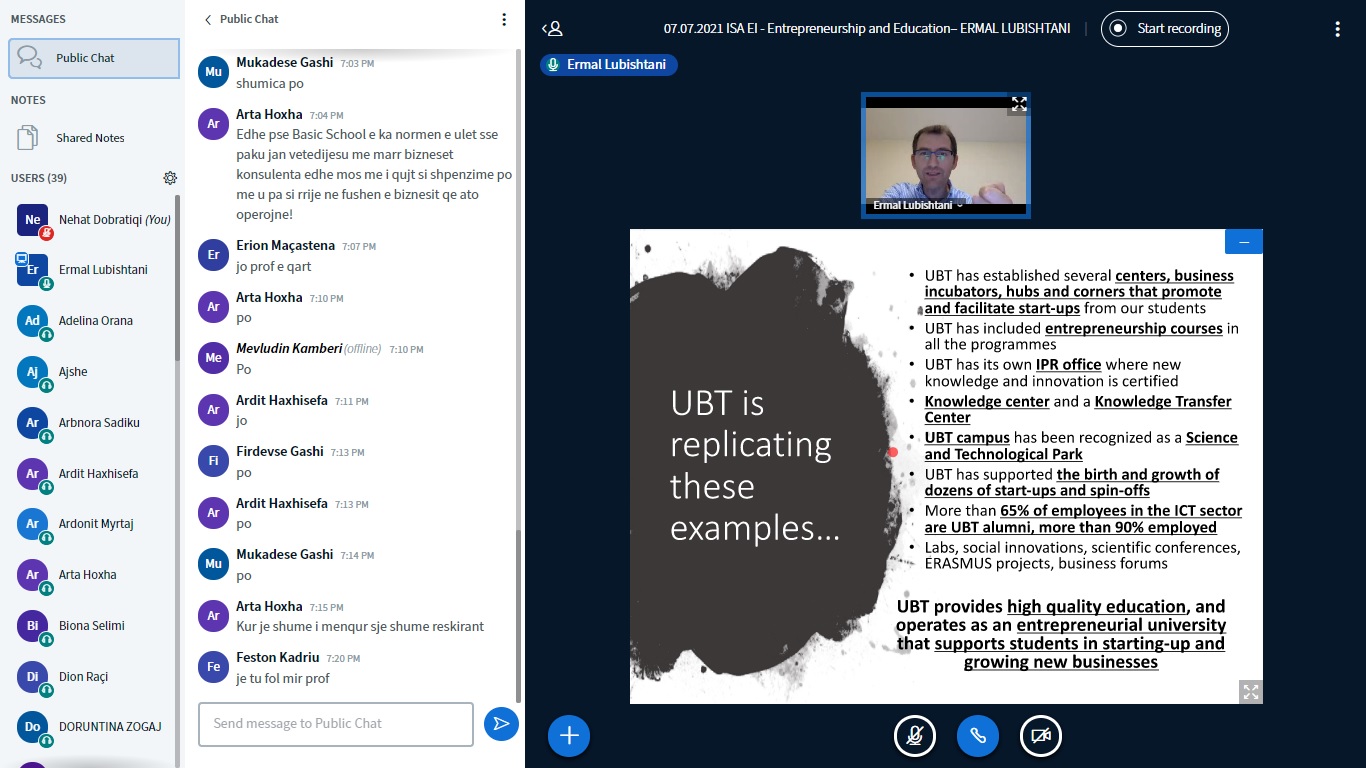Viewport: 1366px width, 768px height.
Task: Click the leave audio phone button
Action: pos(977,736)
